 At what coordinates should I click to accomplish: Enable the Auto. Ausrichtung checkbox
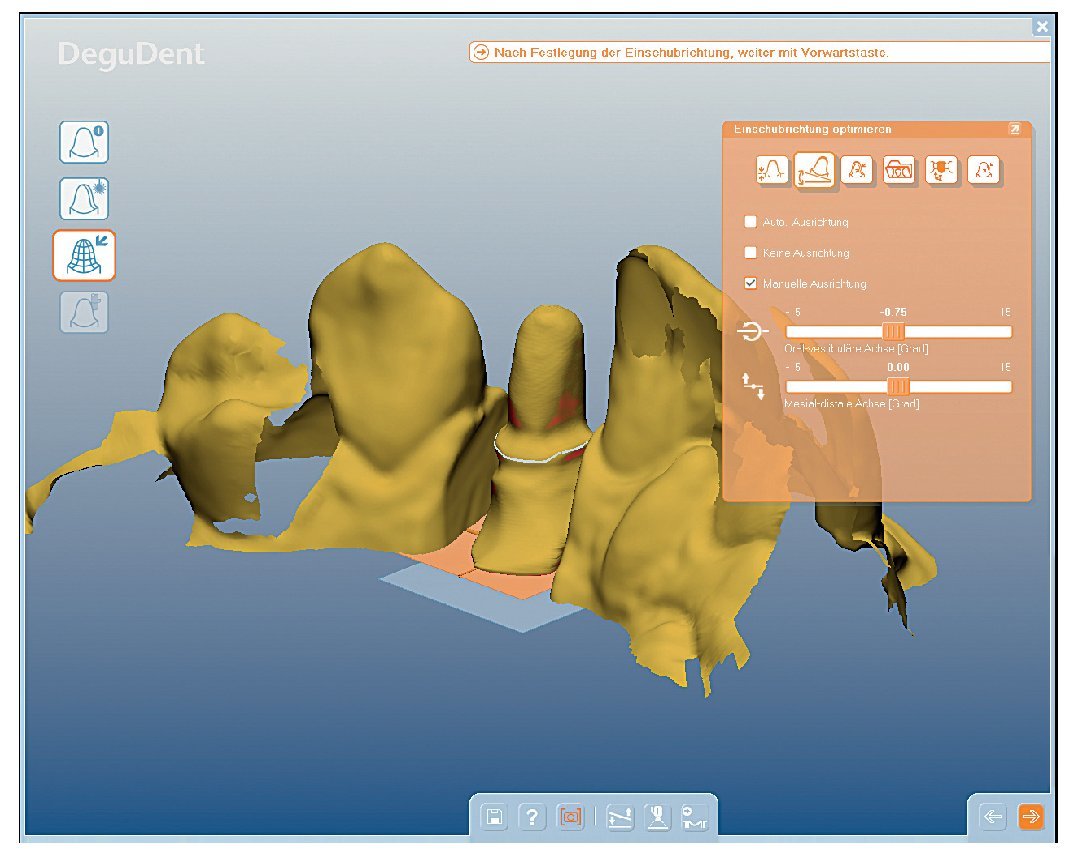click(751, 222)
